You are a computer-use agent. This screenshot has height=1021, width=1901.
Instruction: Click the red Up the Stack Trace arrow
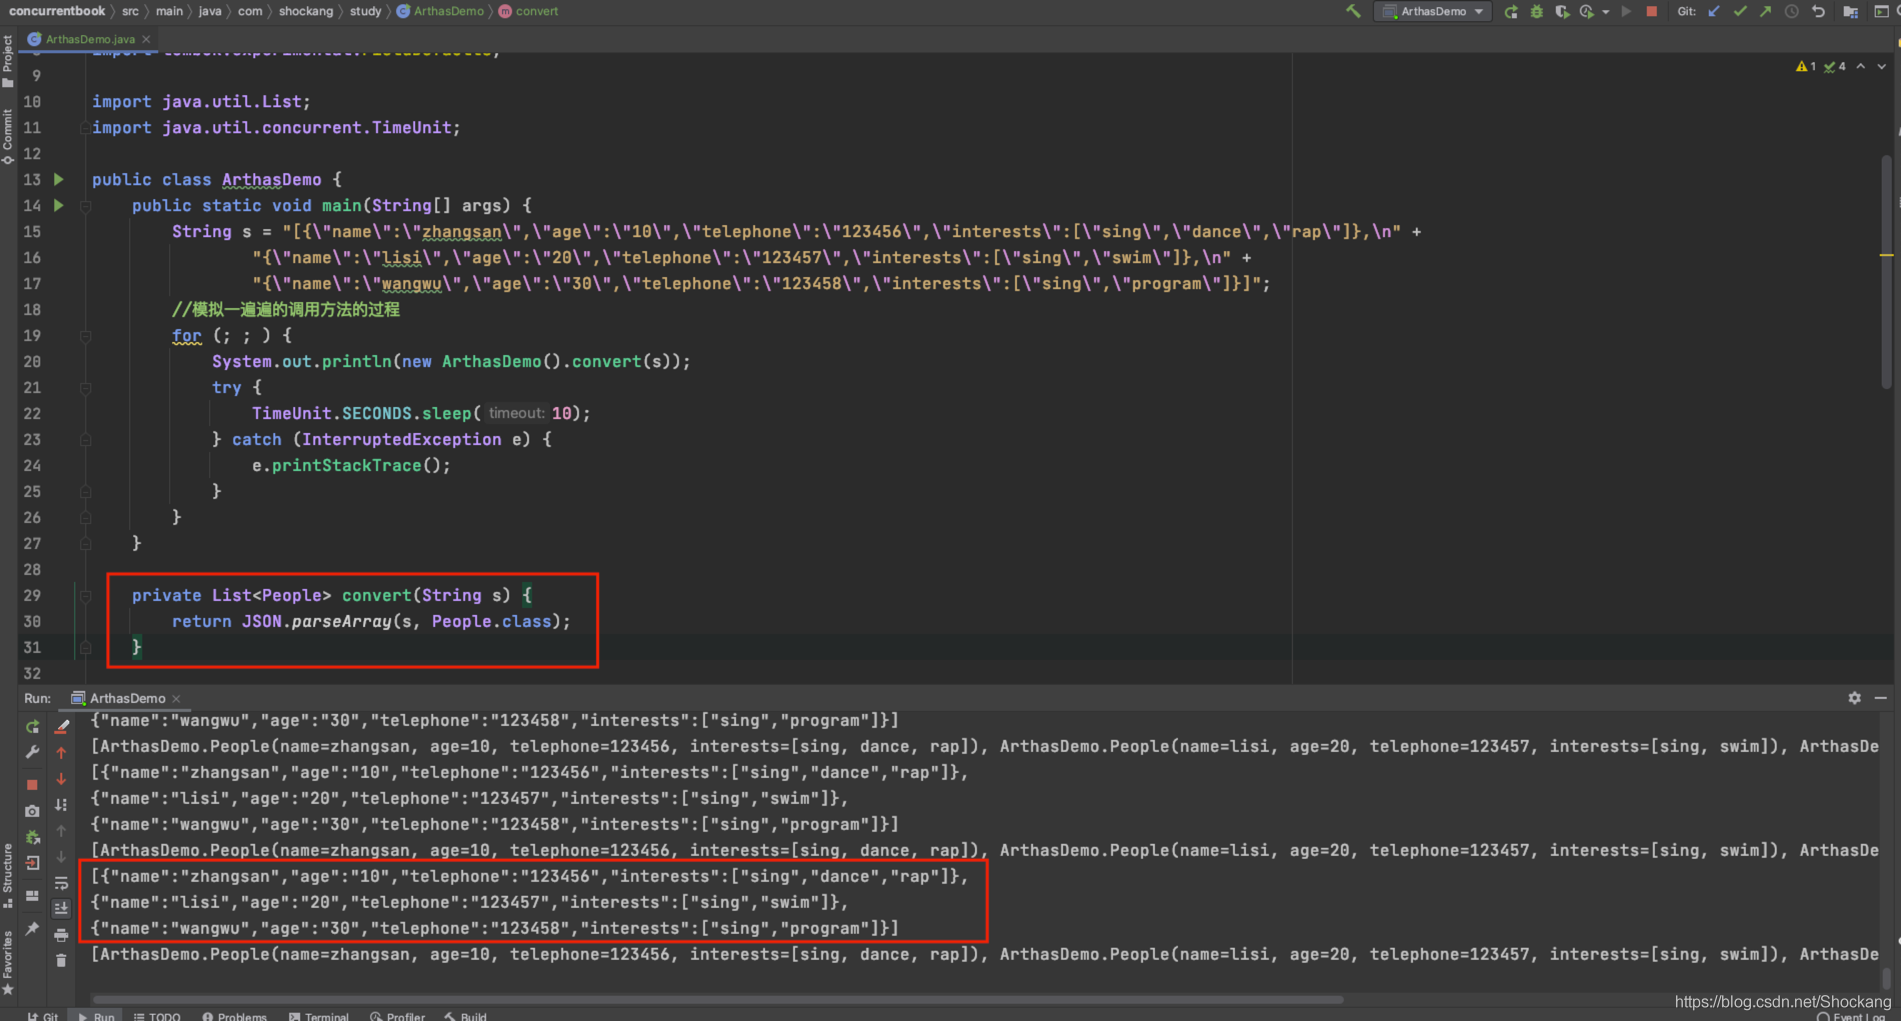[x=61, y=753]
